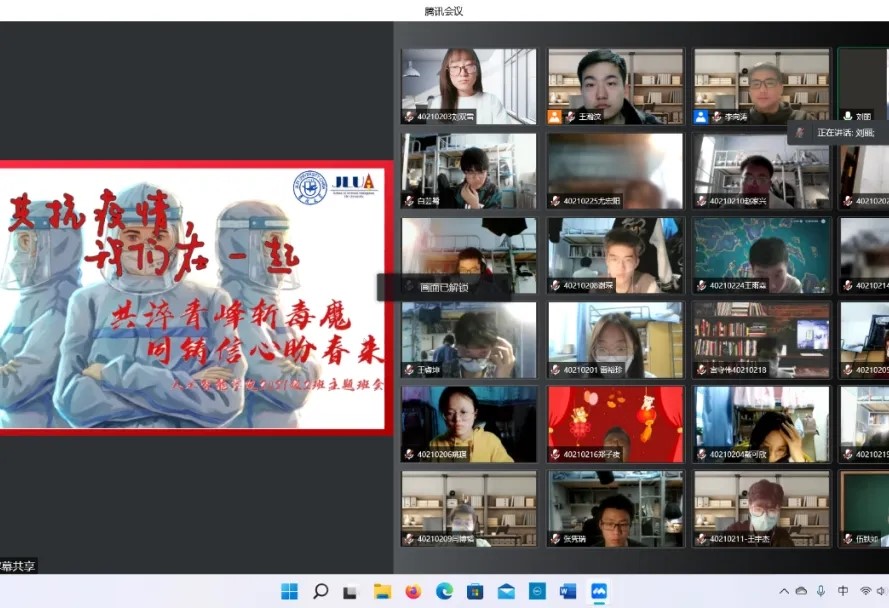Image resolution: width=889 pixels, height=608 pixels.
Task: Open the Windows Start menu
Action: [289, 591]
